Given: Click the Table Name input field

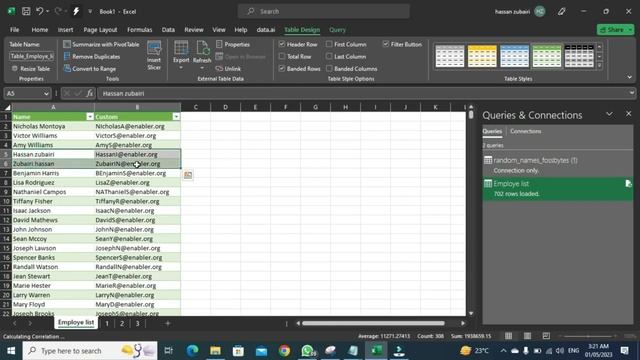Looking at the screenshot, I should tap(32, 56).
